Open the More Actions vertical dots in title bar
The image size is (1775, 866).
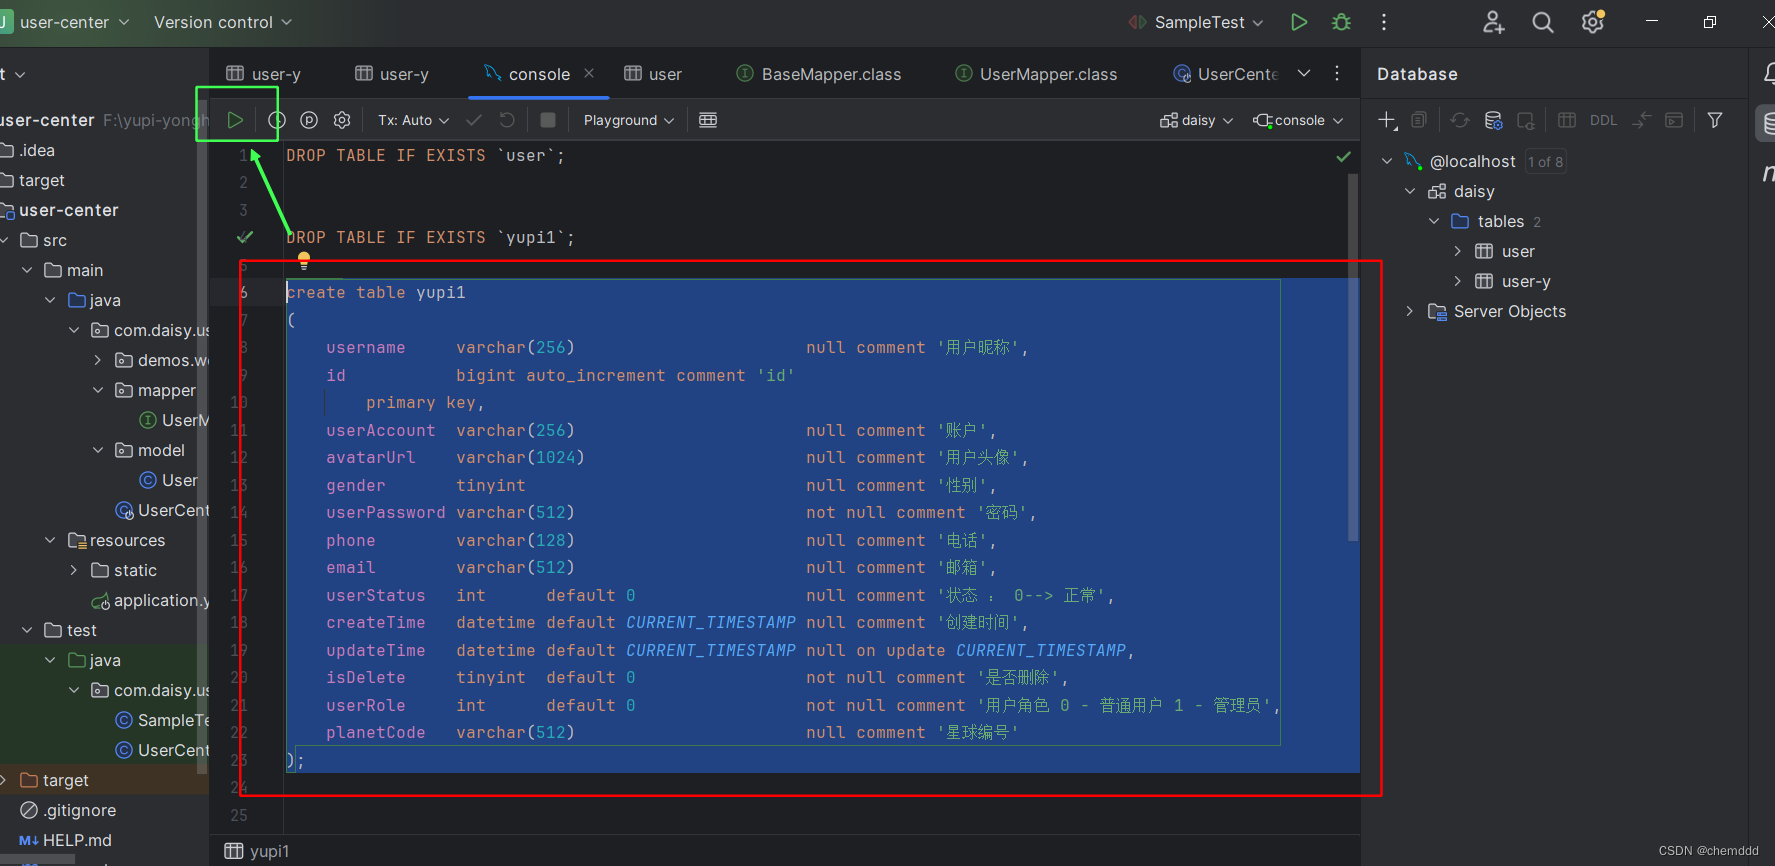point(1384,22)
